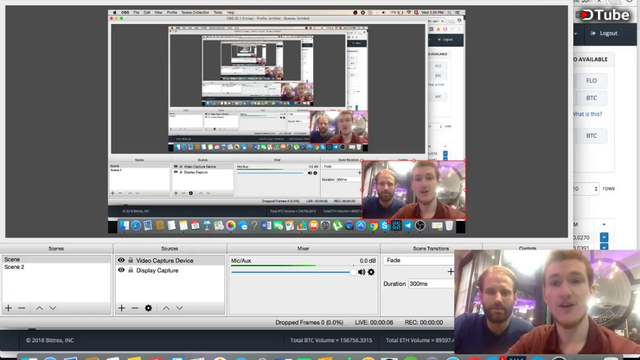Open the Profile menu in the previewed OBS
The width and height of the screenshot is (640, 360).
coord(172,12)
